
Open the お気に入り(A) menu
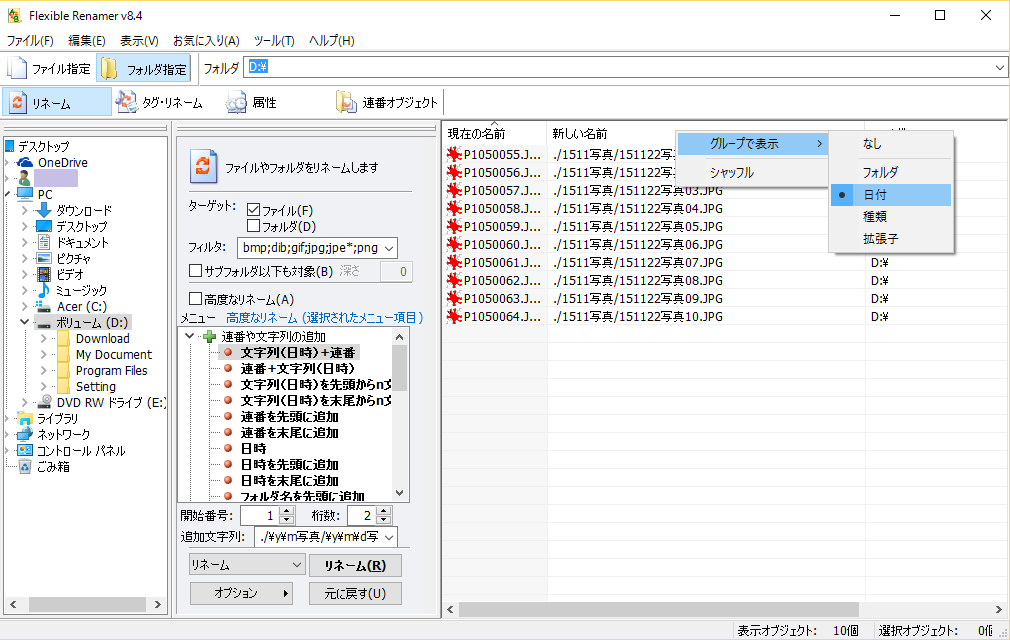206,41
